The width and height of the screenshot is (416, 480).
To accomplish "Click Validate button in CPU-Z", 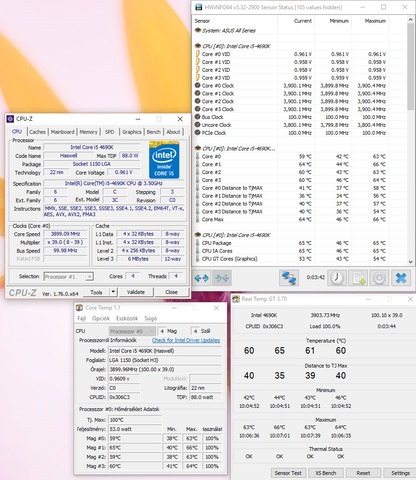I will (x=136, y=292).
